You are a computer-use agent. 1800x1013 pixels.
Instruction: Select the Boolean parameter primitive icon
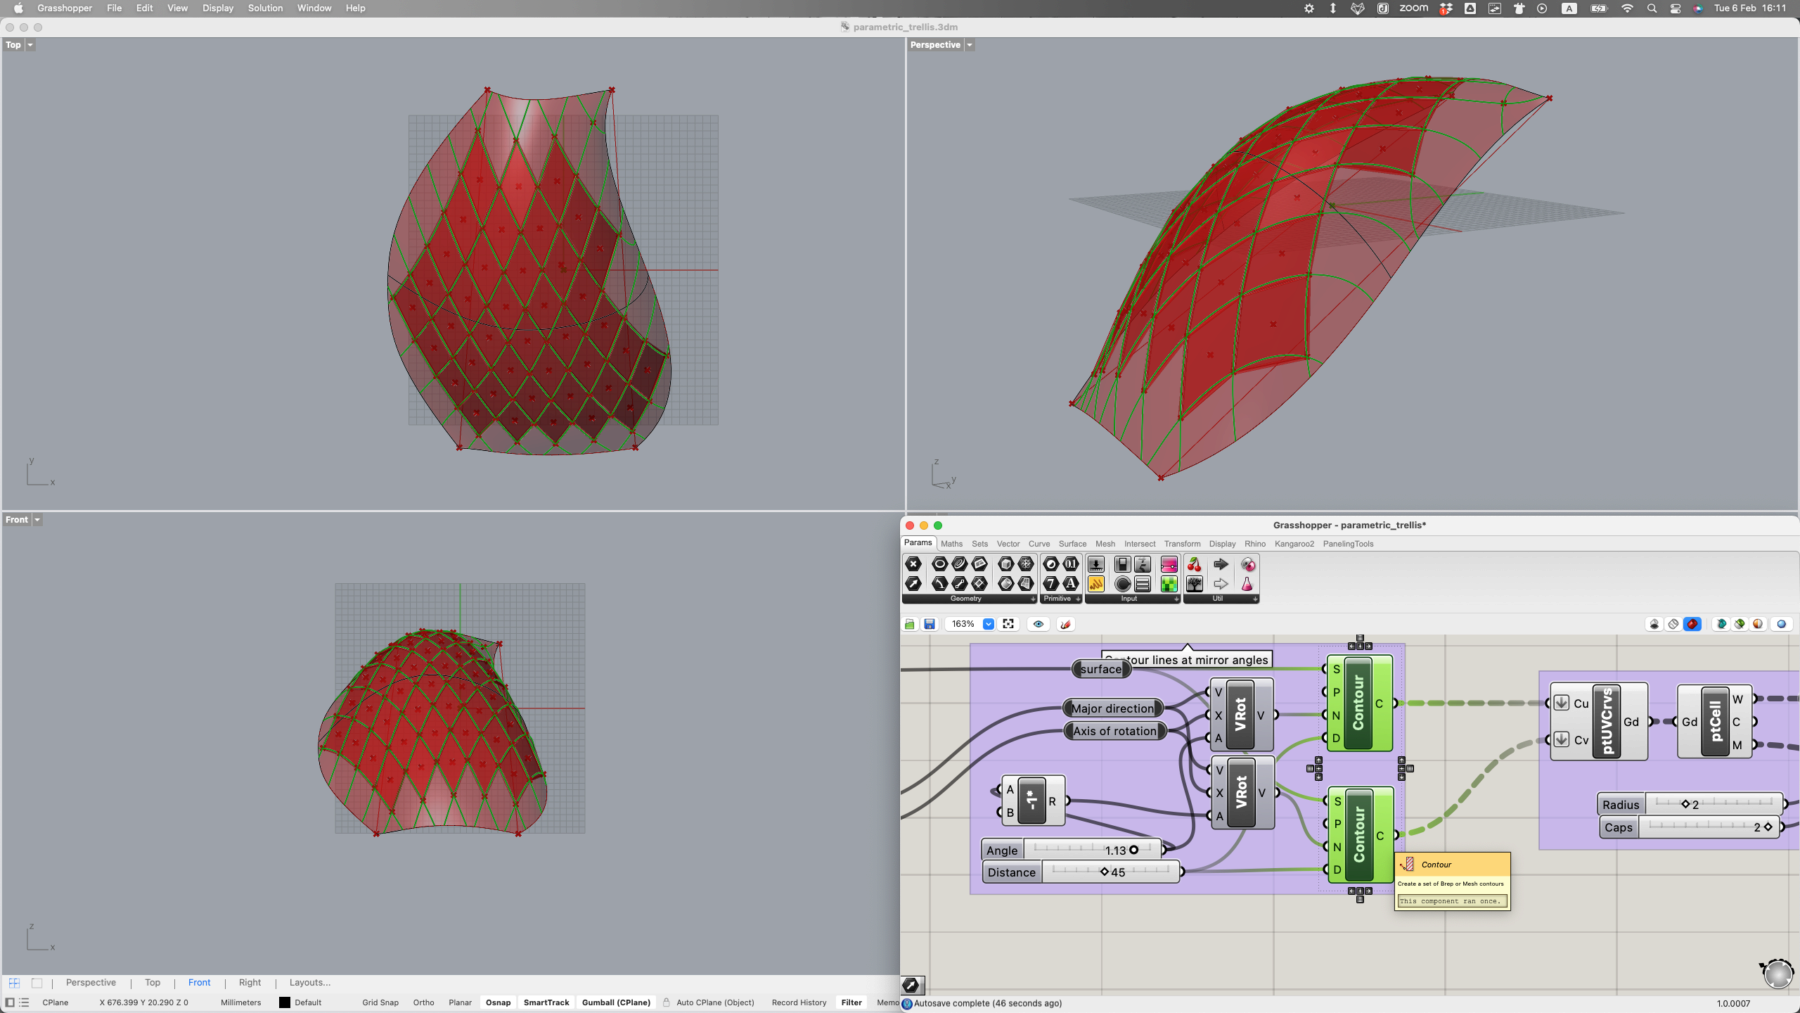click(1051, 564)
